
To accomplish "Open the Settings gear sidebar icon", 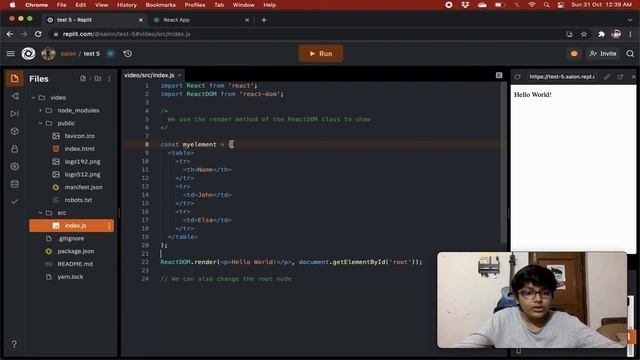I will tap(15, 167).
